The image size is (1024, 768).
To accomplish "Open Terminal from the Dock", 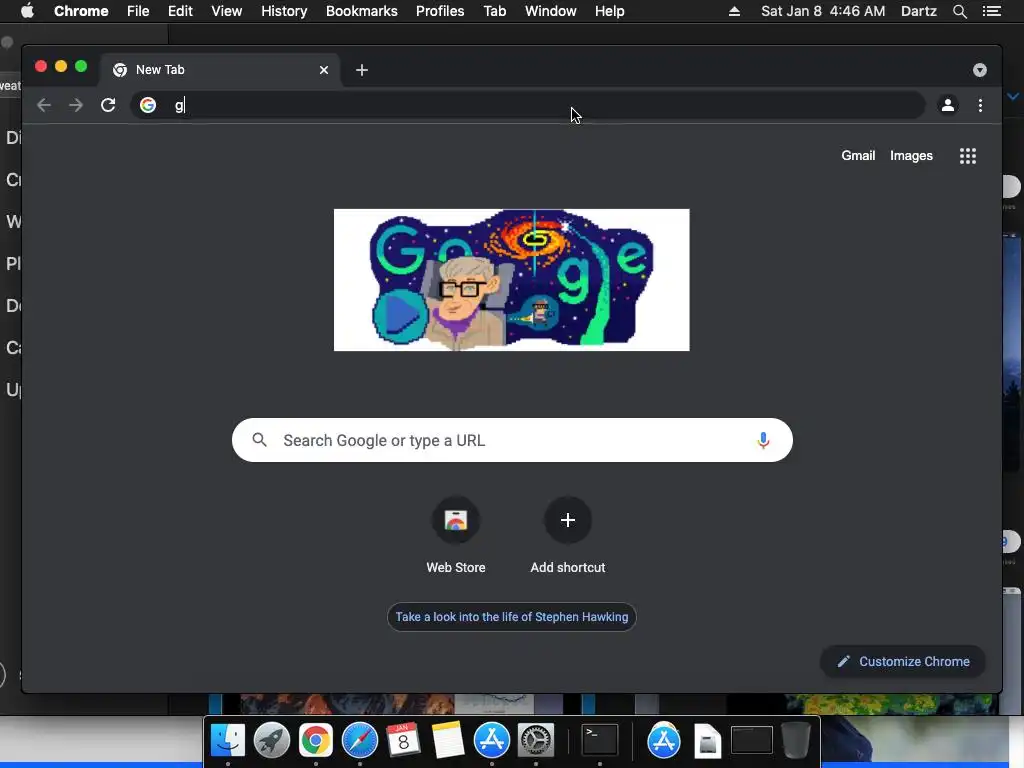I will pos(600,741).
